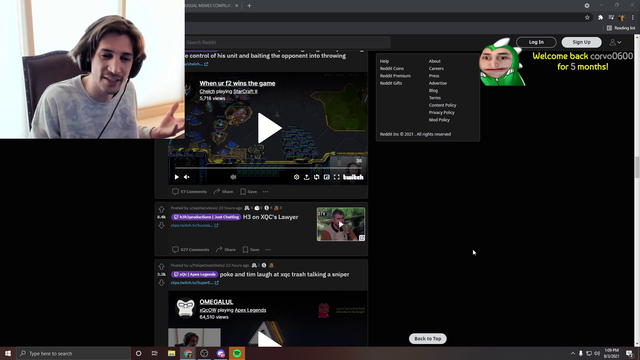
Task: Save the H3 lawyer post
Action: click(251, 249)
